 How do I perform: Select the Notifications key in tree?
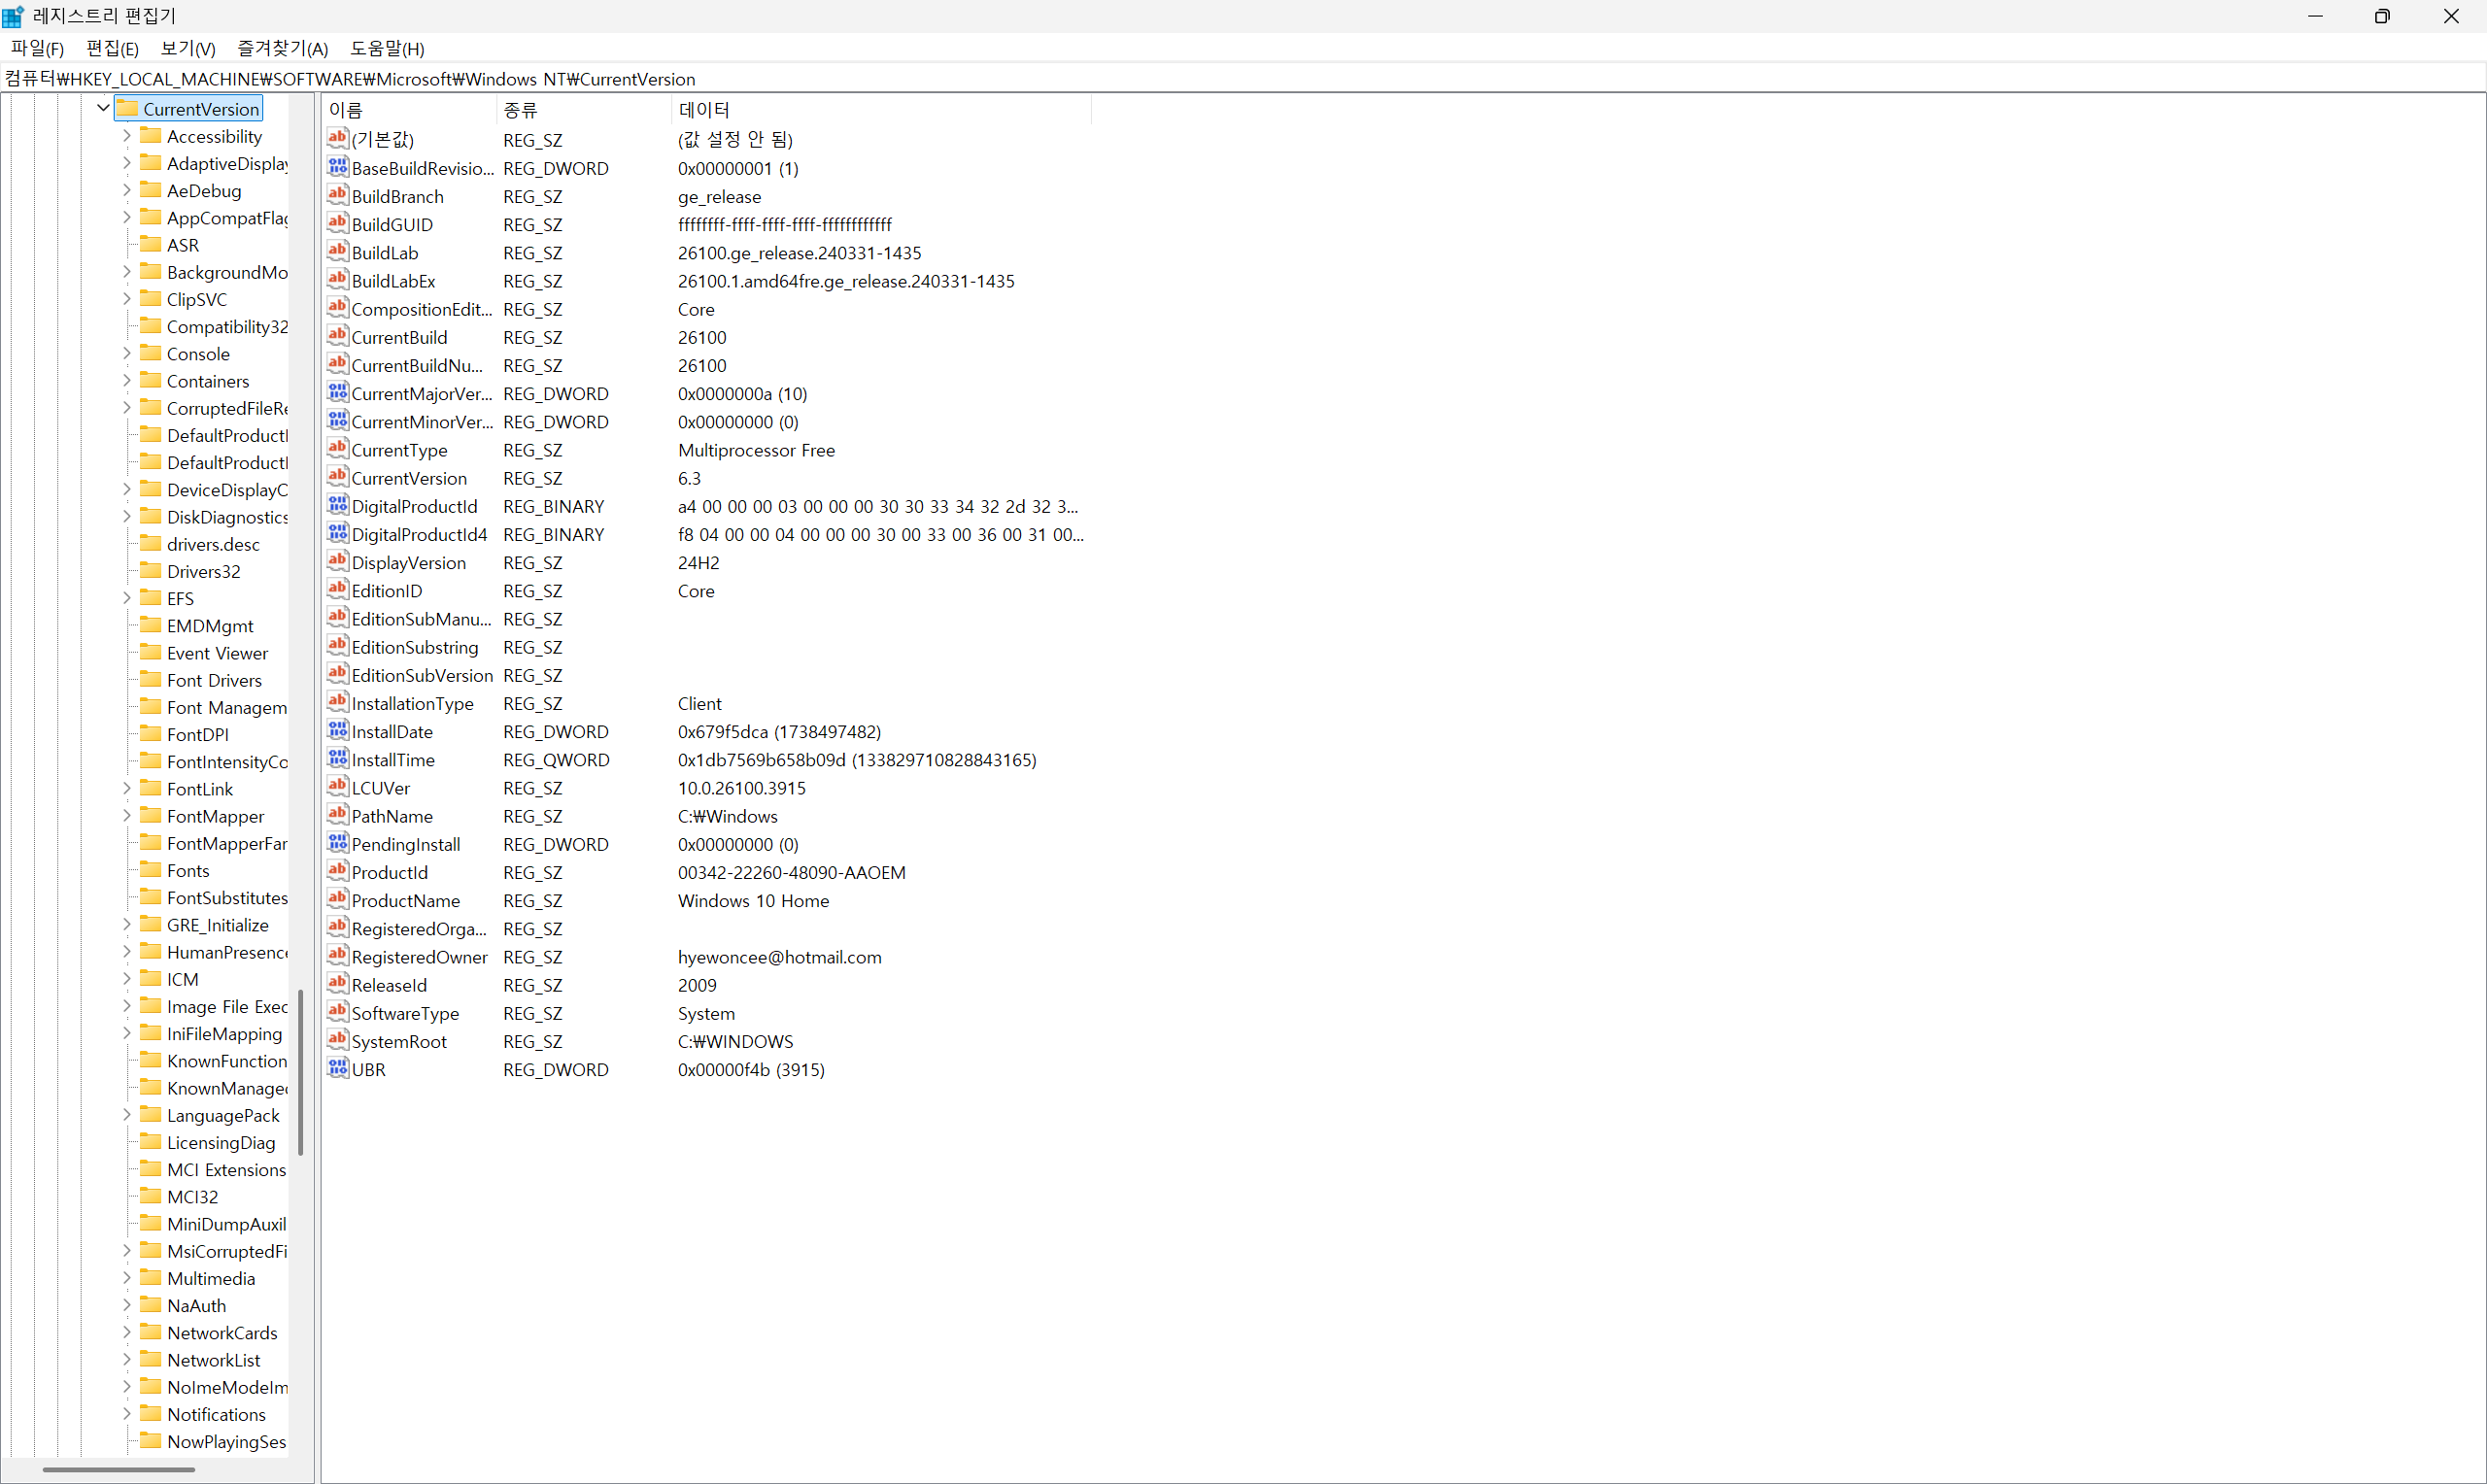tap(216, 1414)
